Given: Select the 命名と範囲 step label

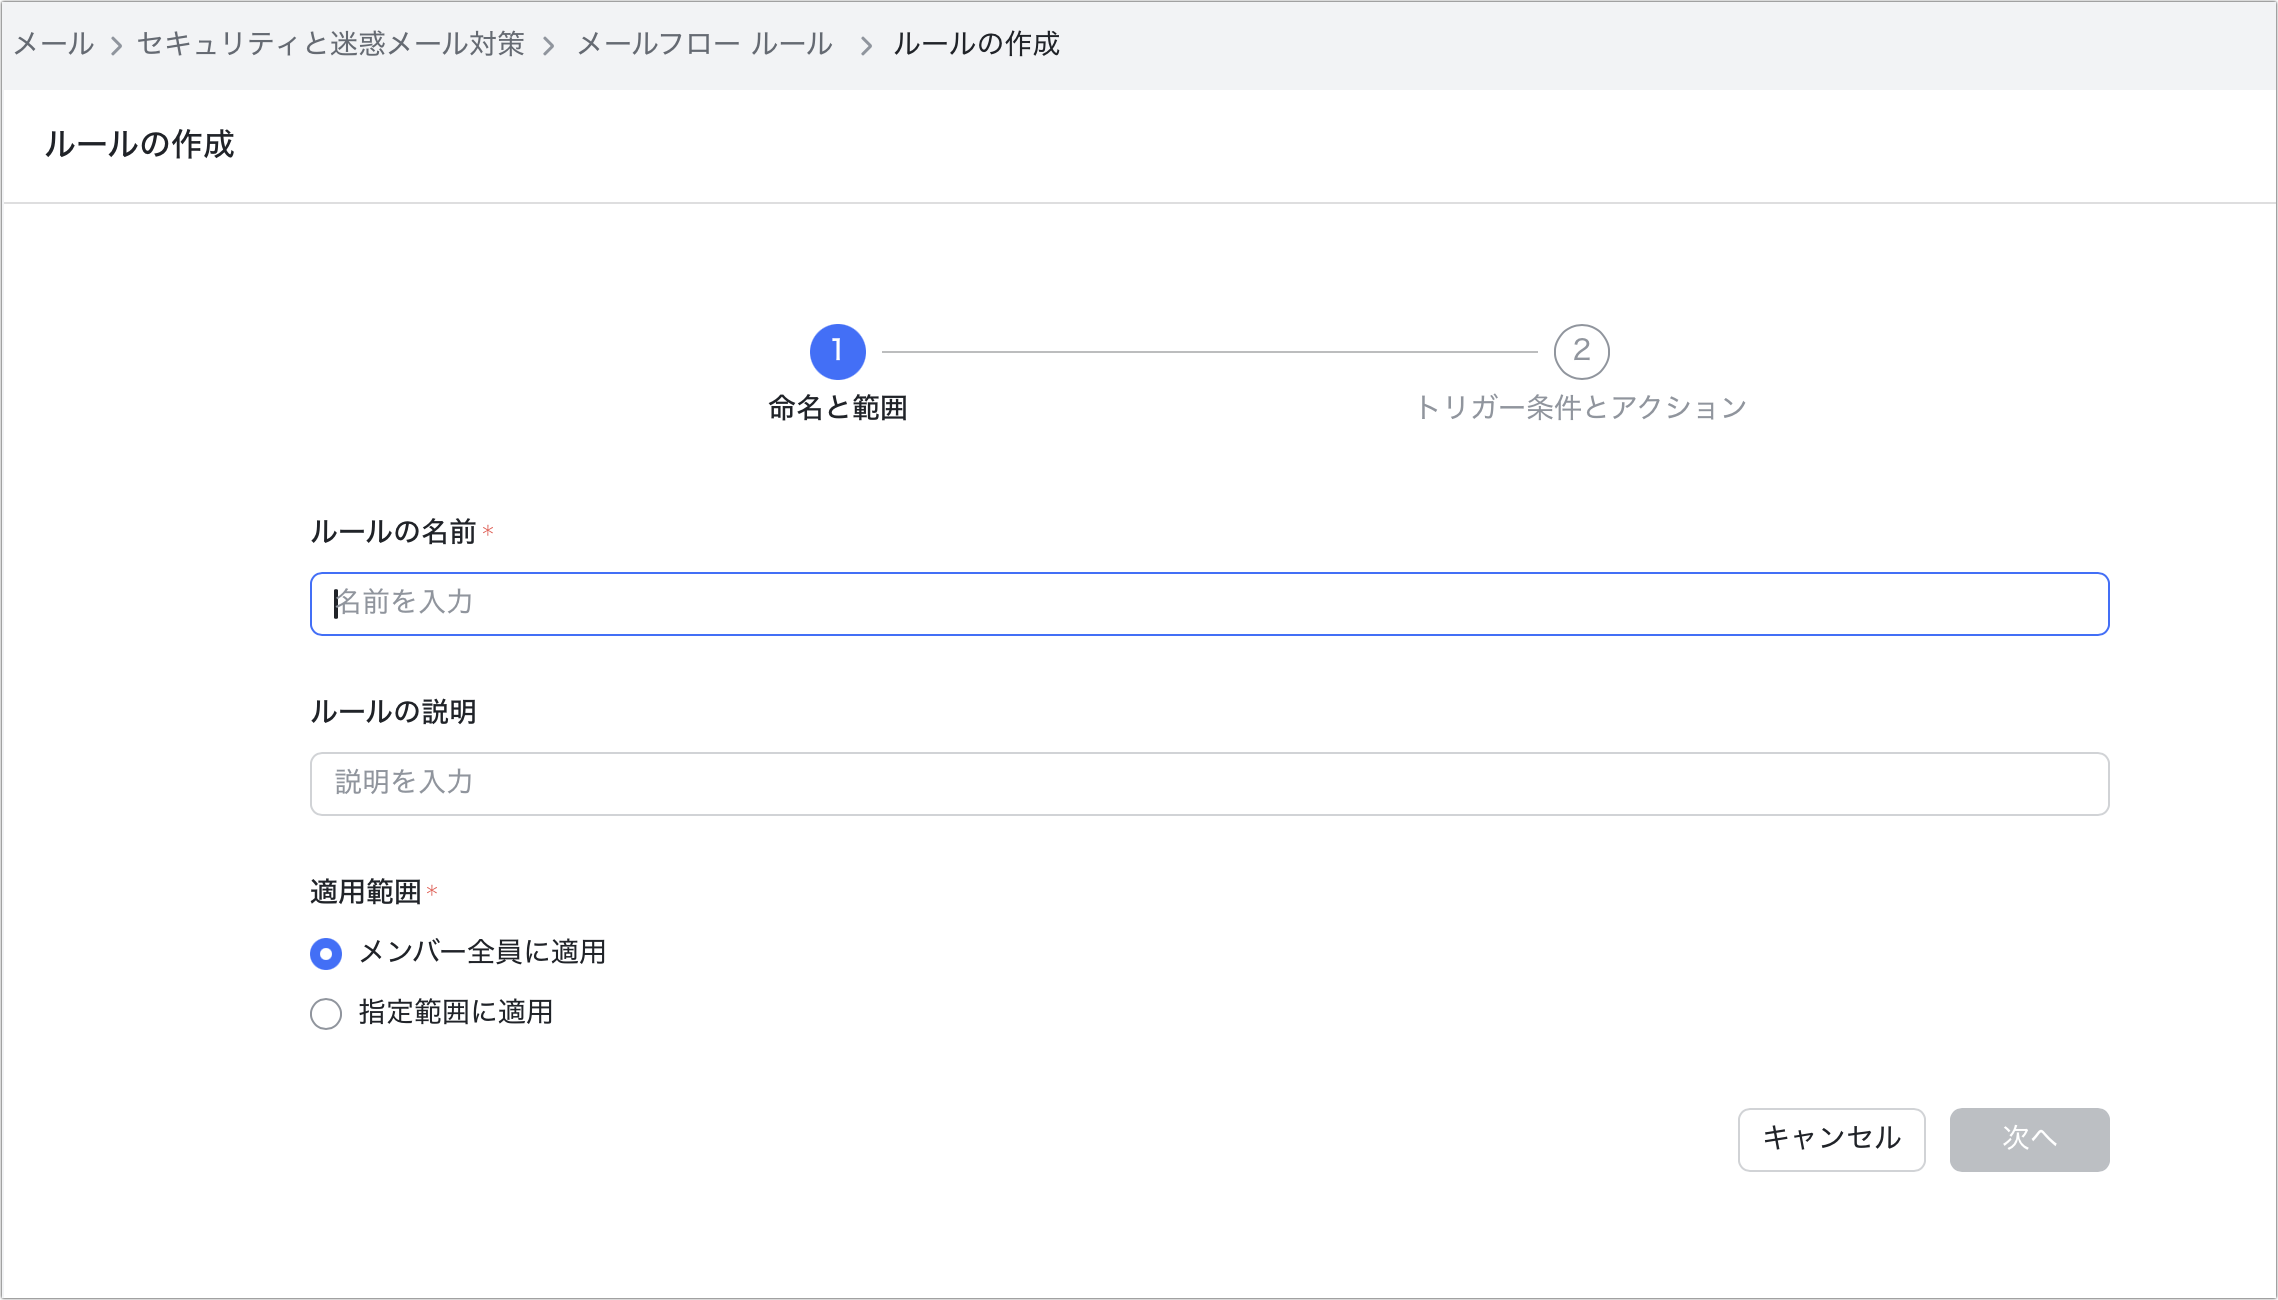Looking at the screenshot, I should coord(837,408).
